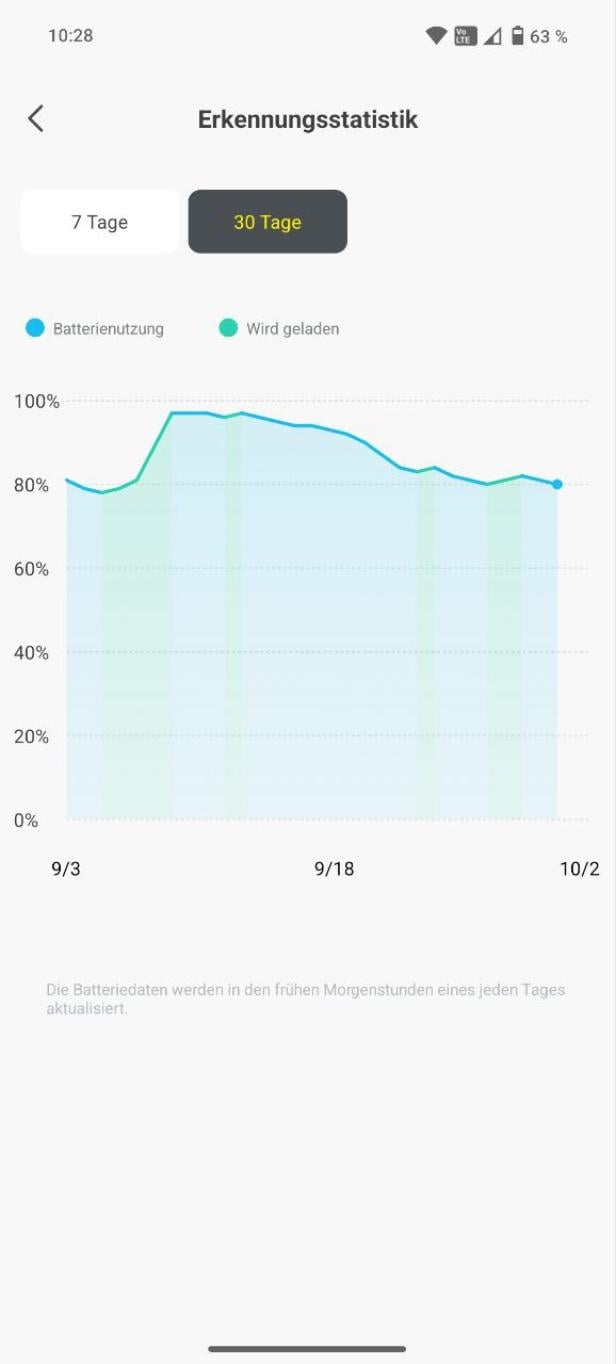
Task: Tap the 100% axis label
Action: (37, 402)
